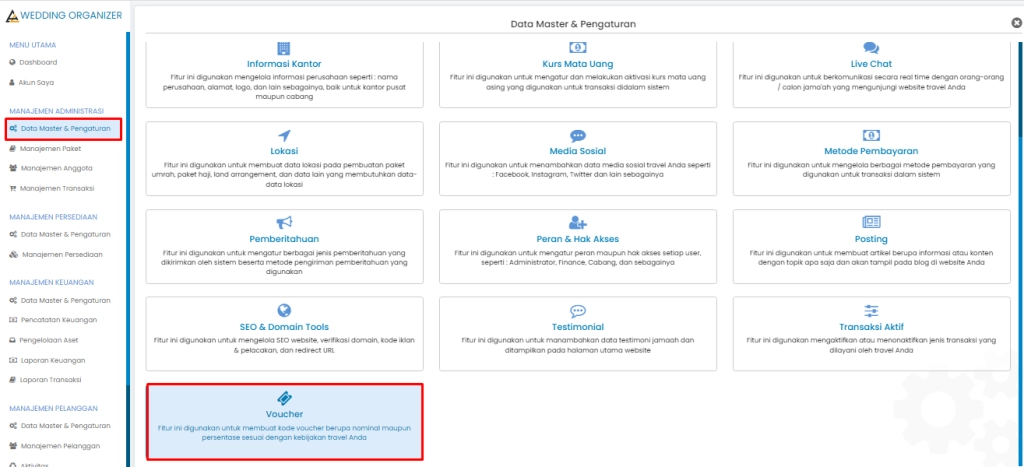Select the Testimonial feature card

(577, 329)
